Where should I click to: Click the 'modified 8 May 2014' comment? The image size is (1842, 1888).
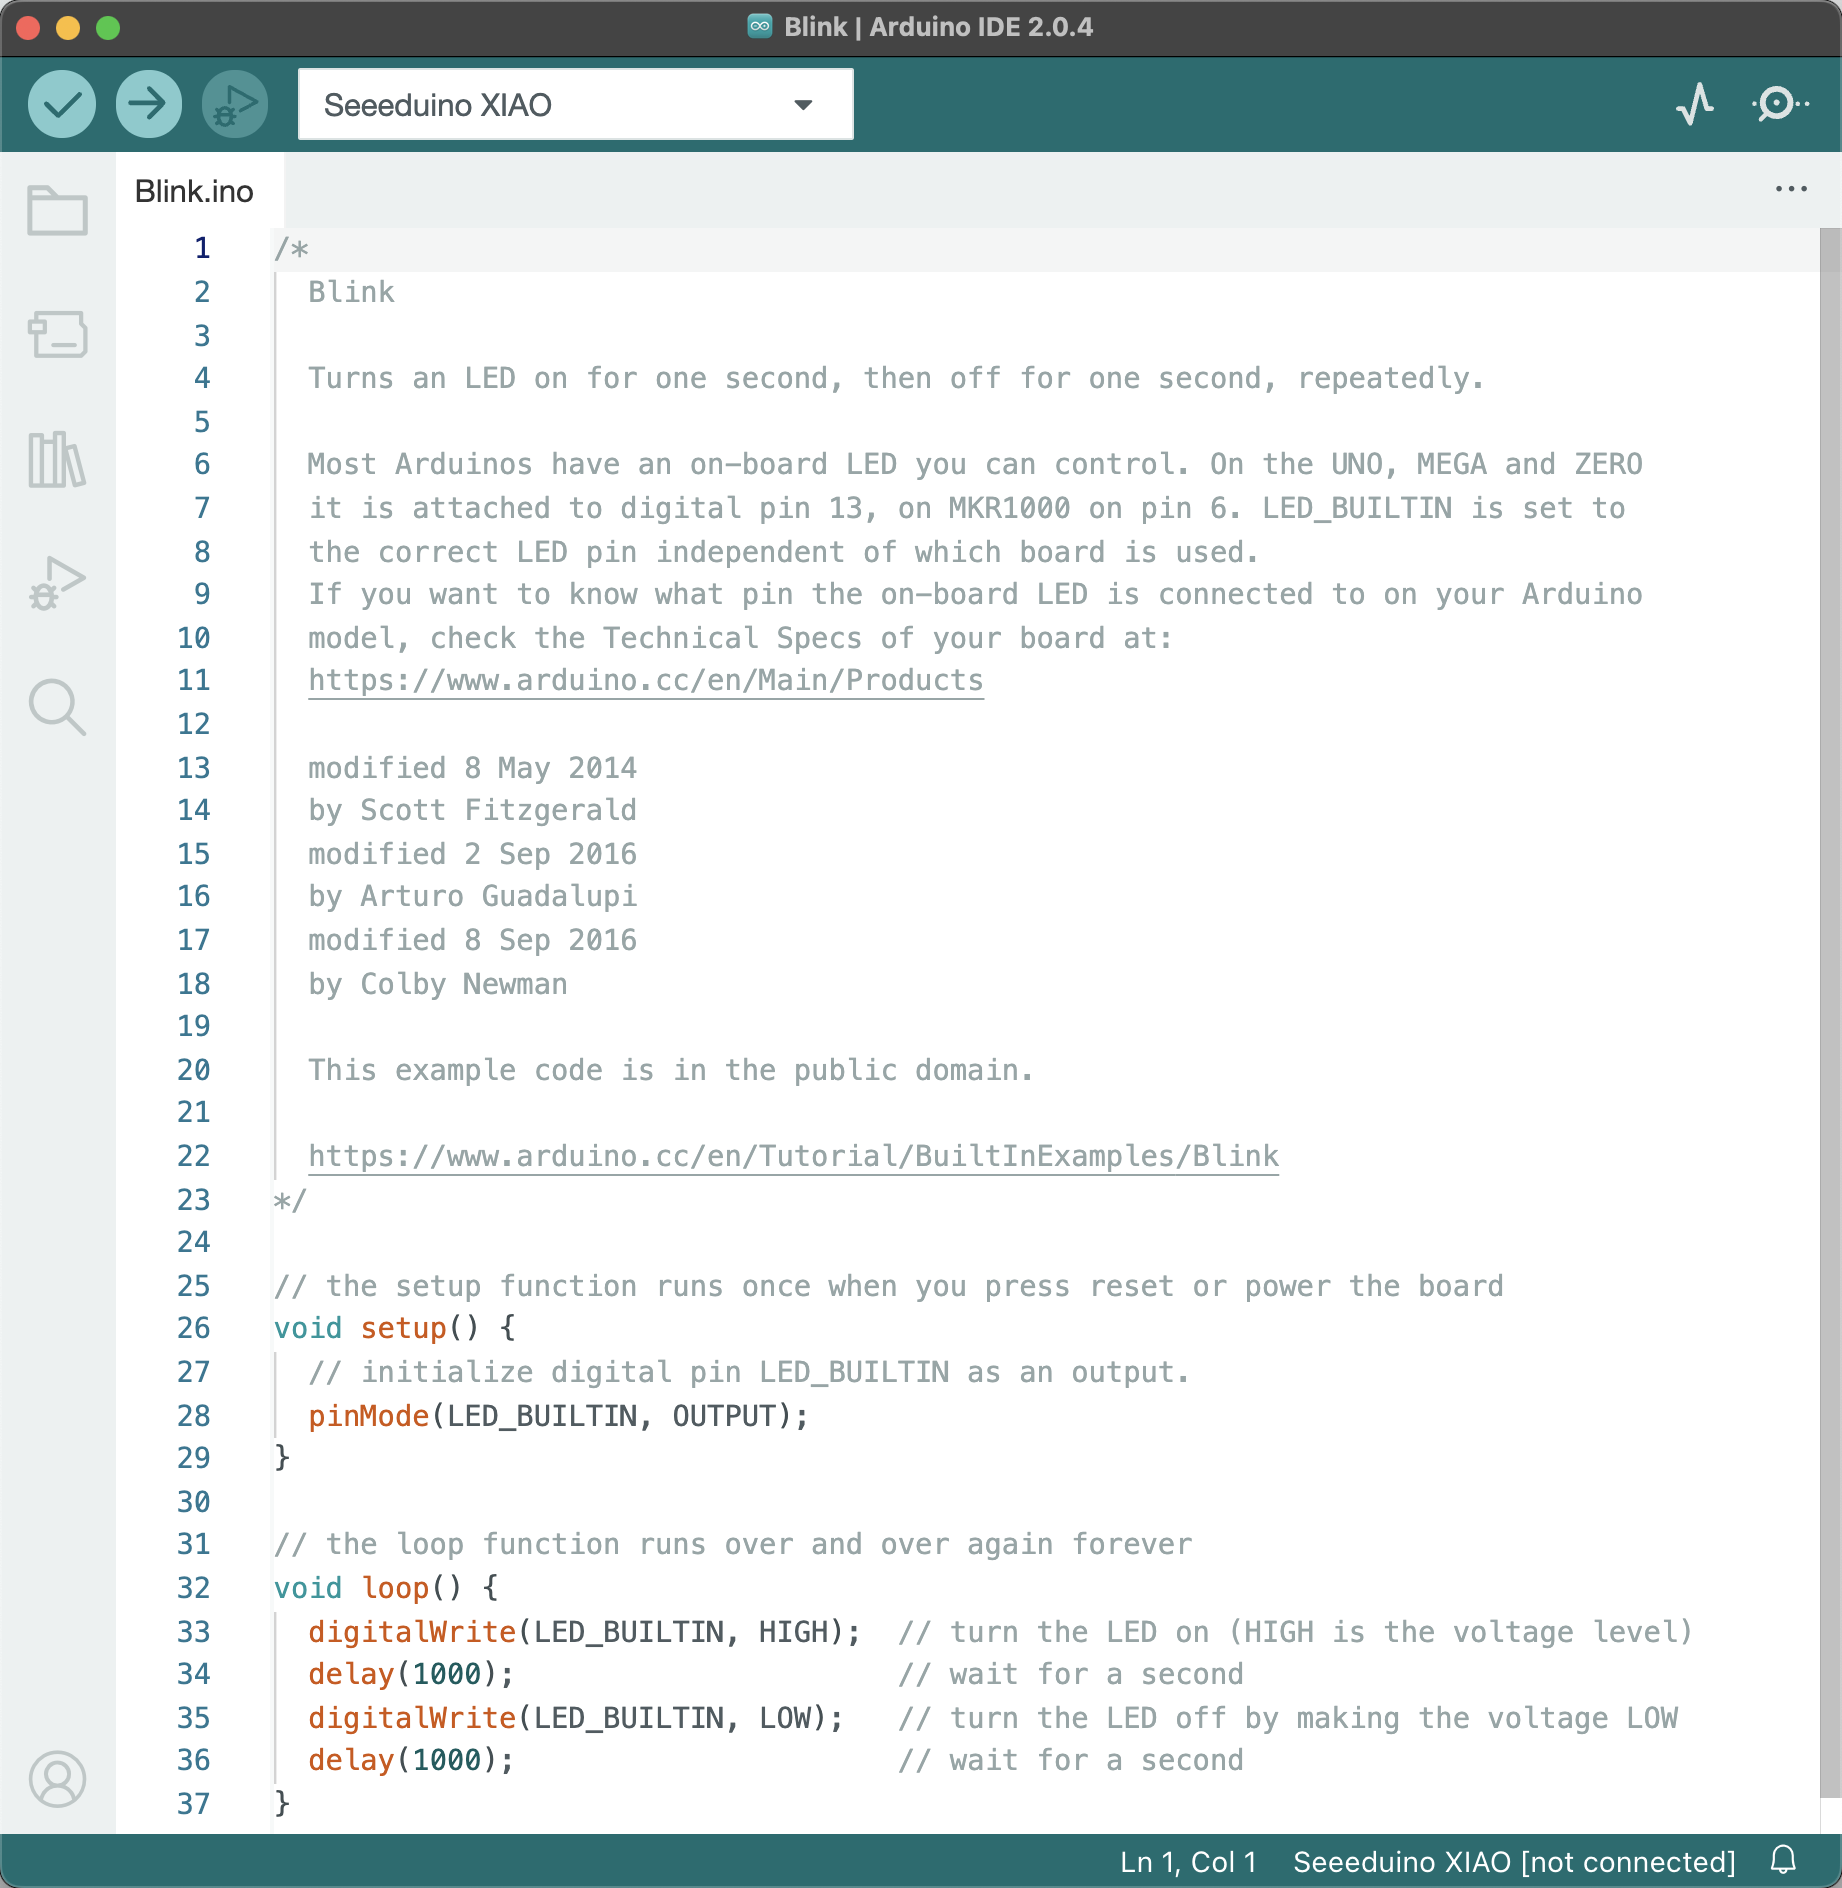coord(472,768)
